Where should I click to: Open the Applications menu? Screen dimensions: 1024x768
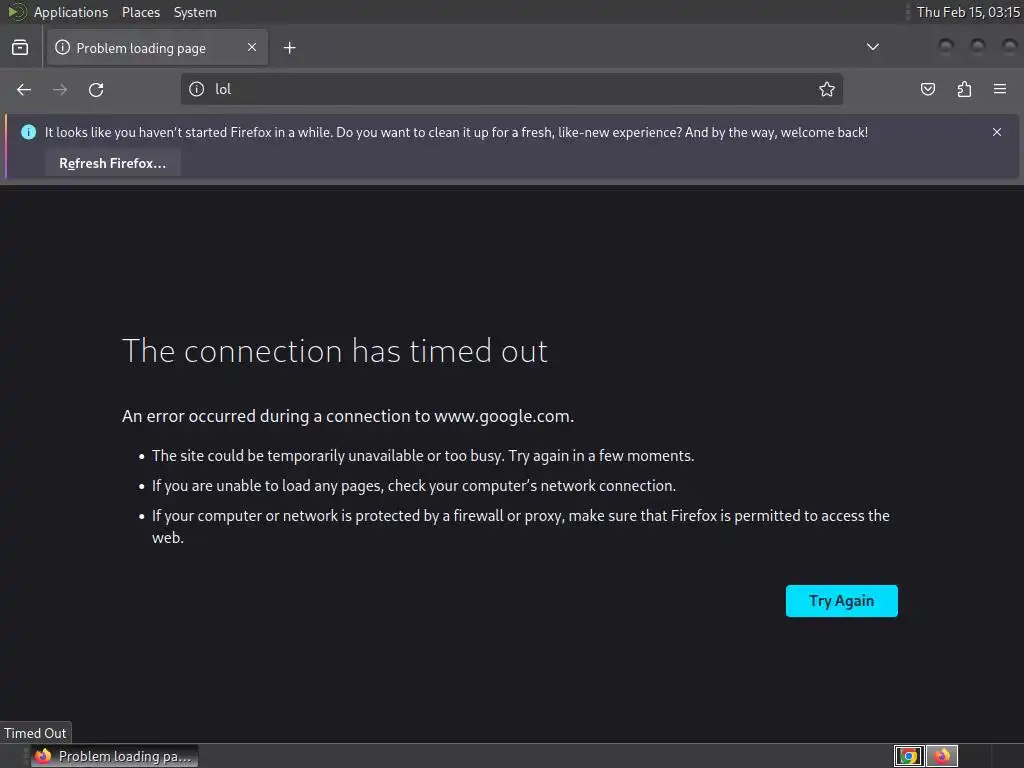click(71, 12)
